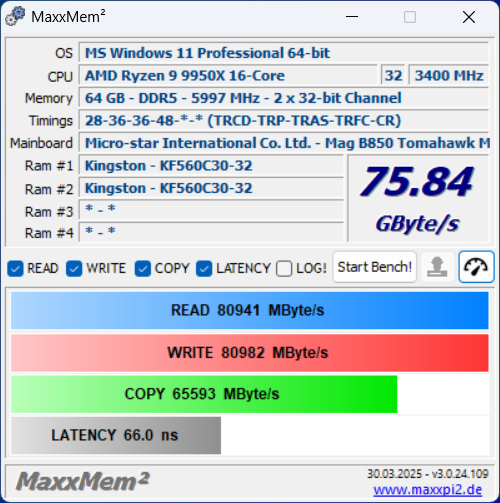The height and width of the screenshot is (503, 500).
Task: Click the COPY 65593 MByte/s bar
Action: click(204, 394)
